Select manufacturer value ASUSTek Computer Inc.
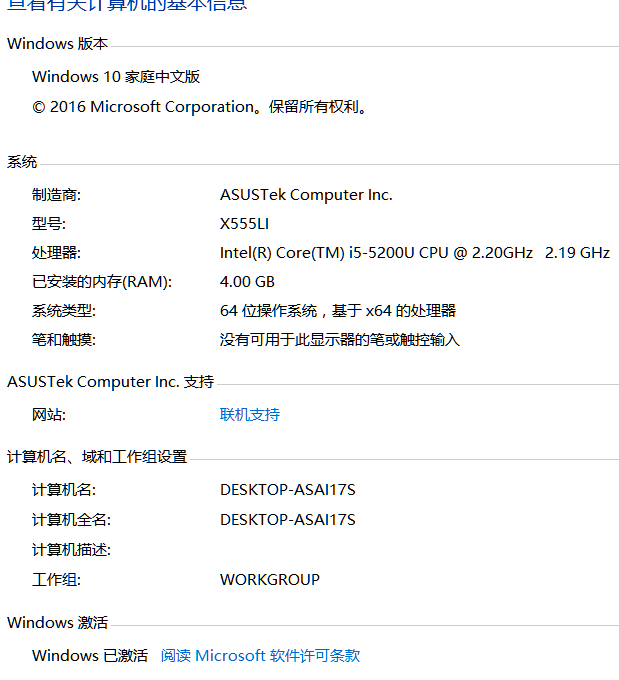The image size is (619, 680). click(x=306, y=195)
